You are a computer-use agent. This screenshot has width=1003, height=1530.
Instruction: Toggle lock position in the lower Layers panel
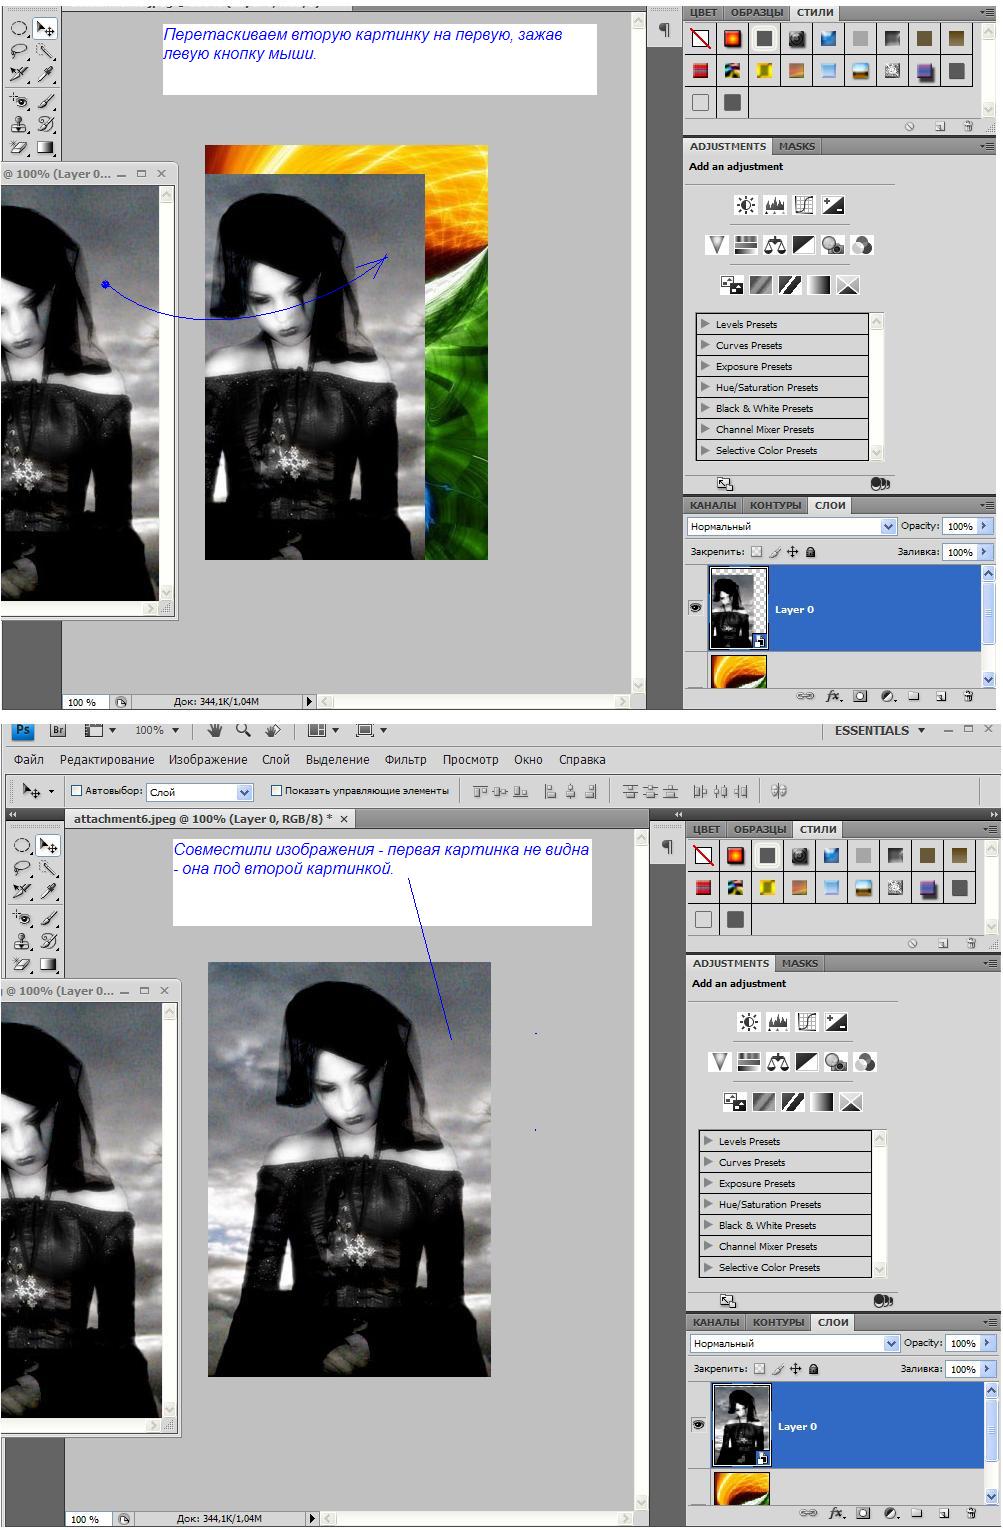796,1369
